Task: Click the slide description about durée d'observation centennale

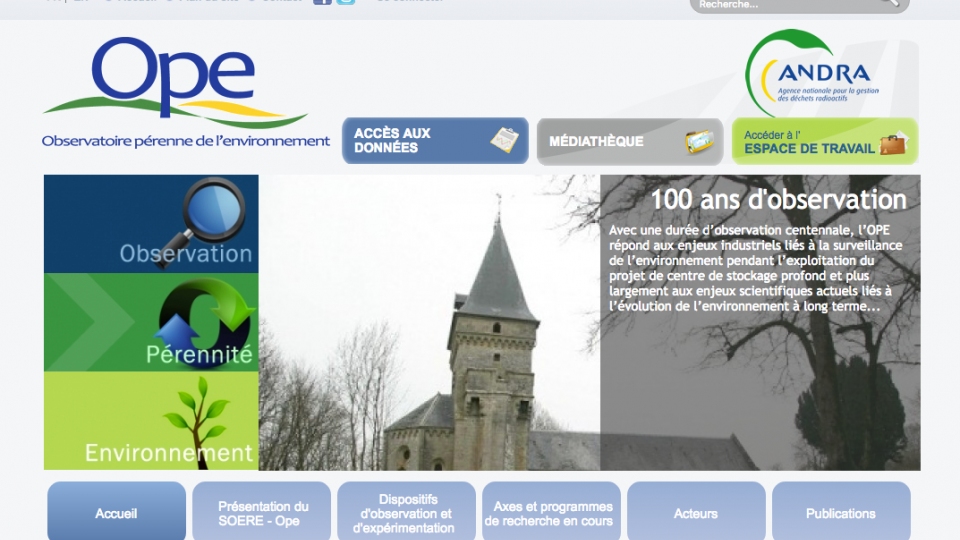Action: (x=756, y=268)
